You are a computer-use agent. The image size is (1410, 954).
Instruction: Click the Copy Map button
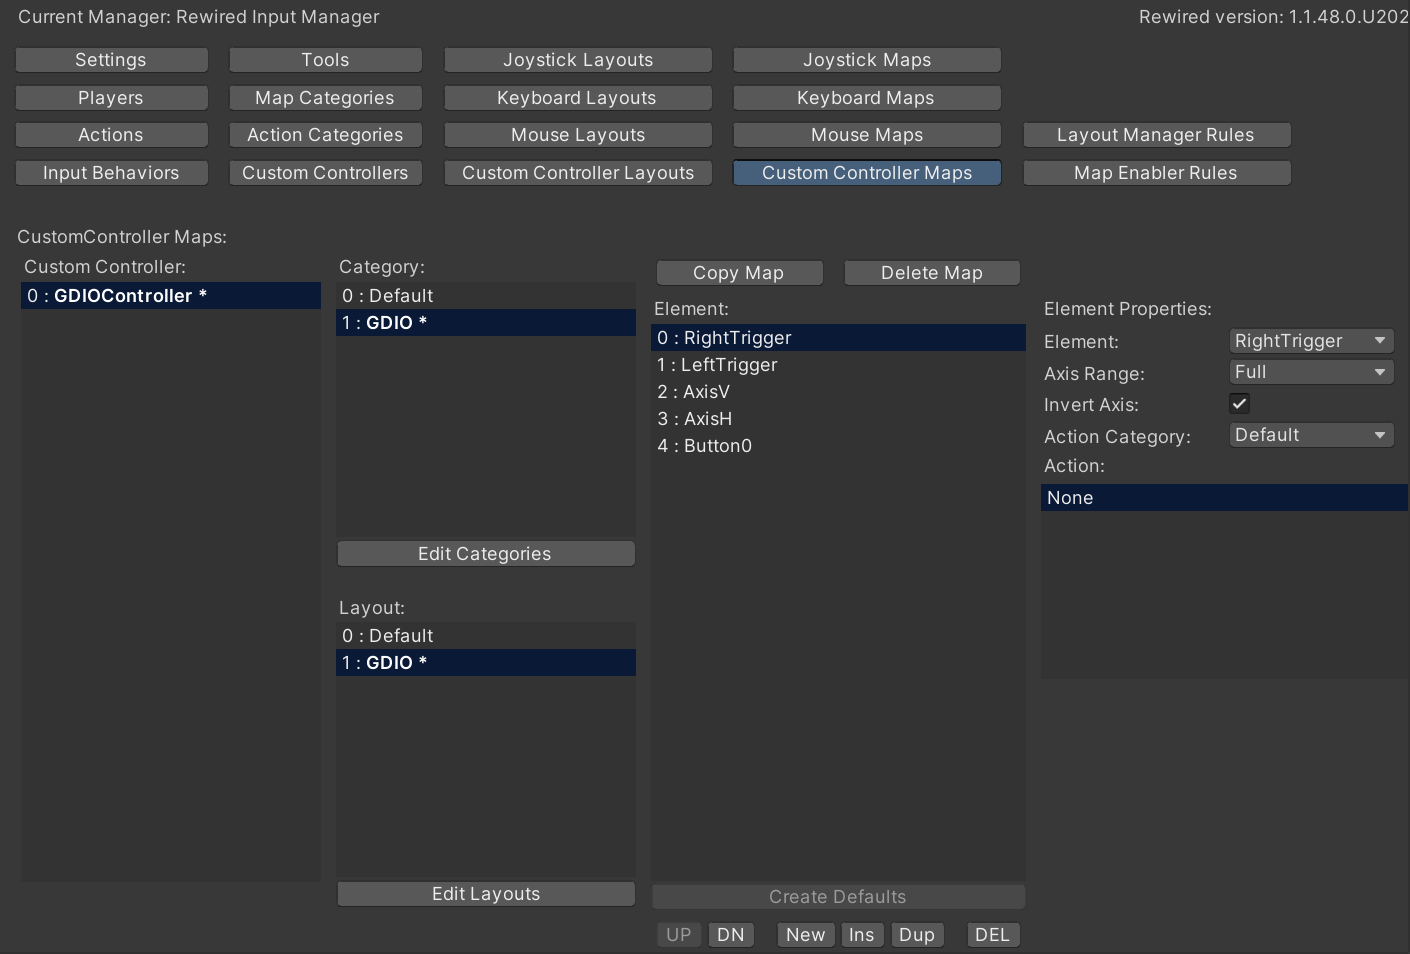[740, 273]
